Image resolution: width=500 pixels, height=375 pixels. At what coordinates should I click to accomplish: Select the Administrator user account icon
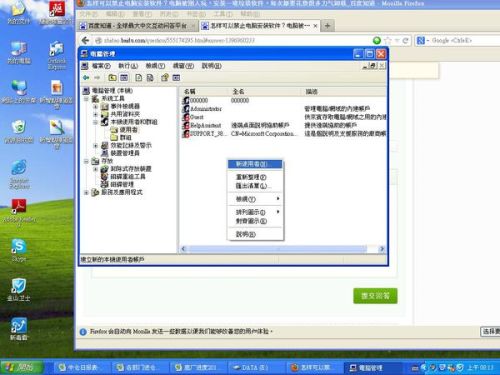tap(186, 109)
